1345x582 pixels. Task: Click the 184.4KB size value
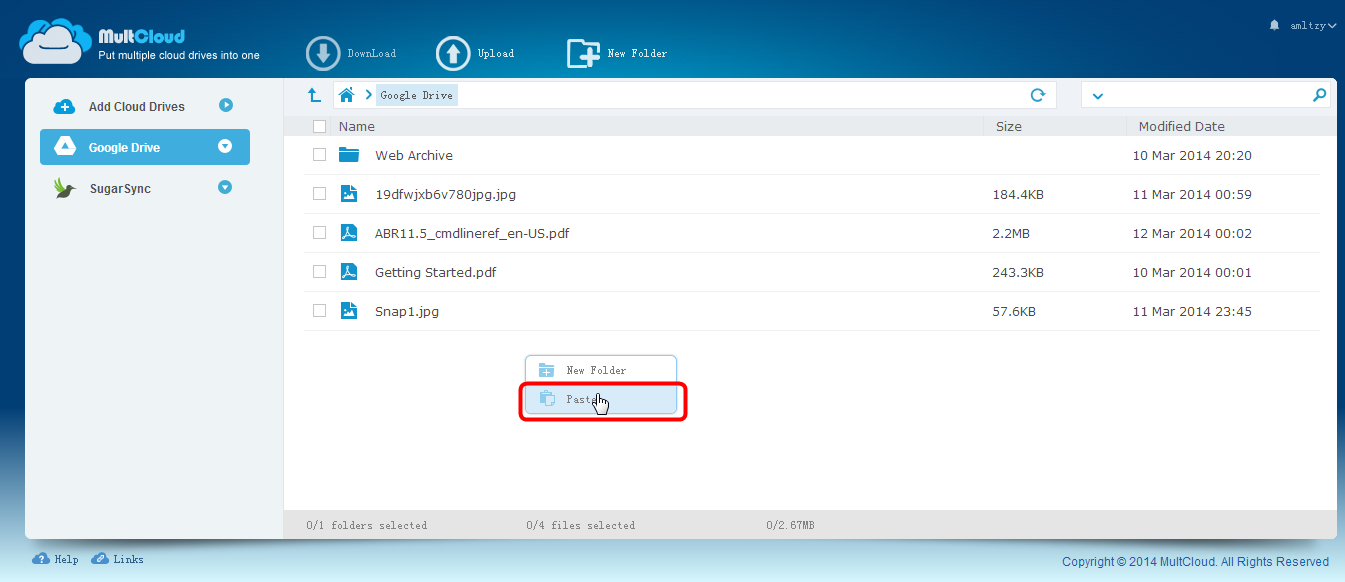coord(1018,194)
